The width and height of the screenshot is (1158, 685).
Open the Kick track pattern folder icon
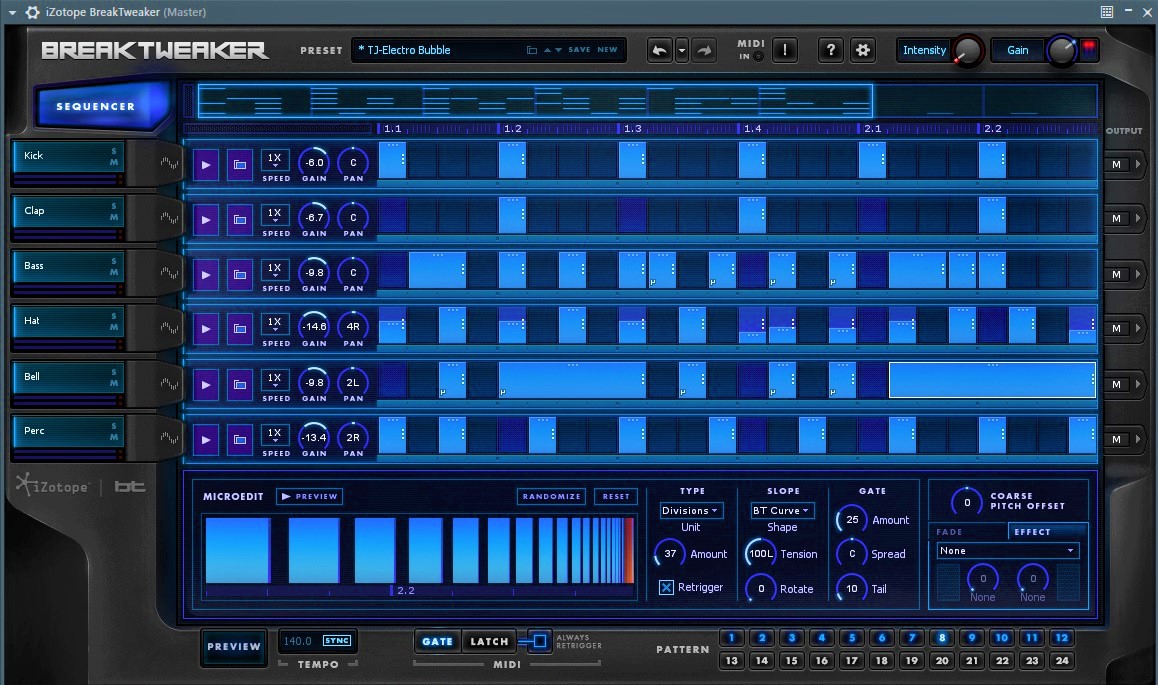tap(240, 164)
